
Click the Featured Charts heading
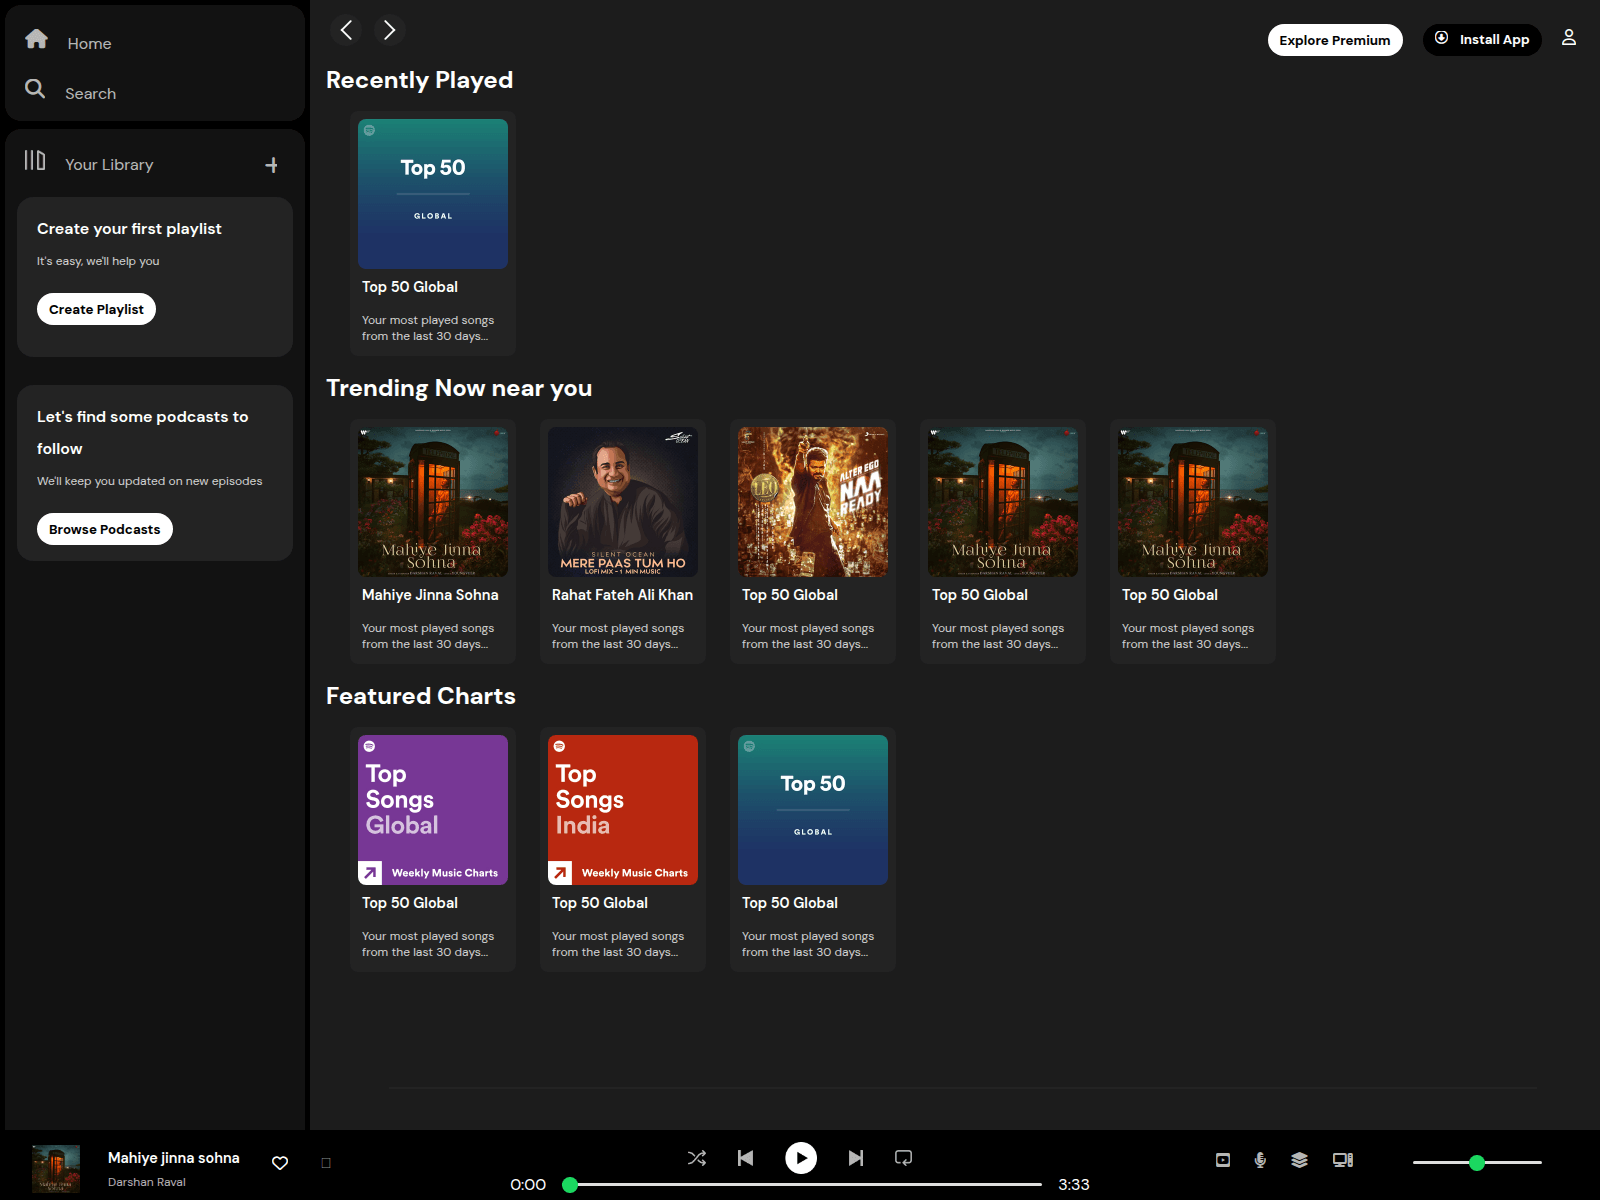tap(421, 696)
